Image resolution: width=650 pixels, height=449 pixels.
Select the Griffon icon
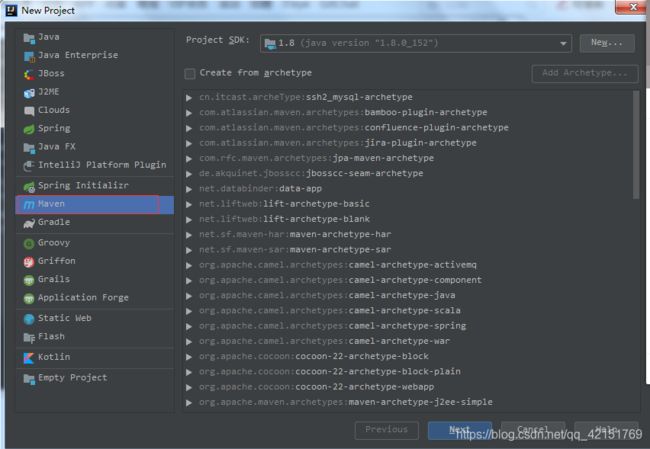click(29, 262)
